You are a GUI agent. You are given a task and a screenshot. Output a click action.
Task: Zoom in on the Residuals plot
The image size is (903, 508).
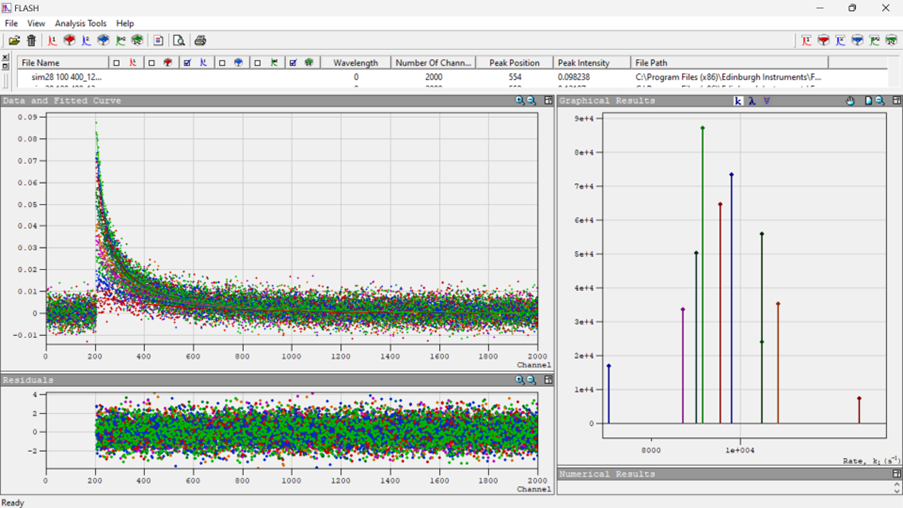(520, 380)
